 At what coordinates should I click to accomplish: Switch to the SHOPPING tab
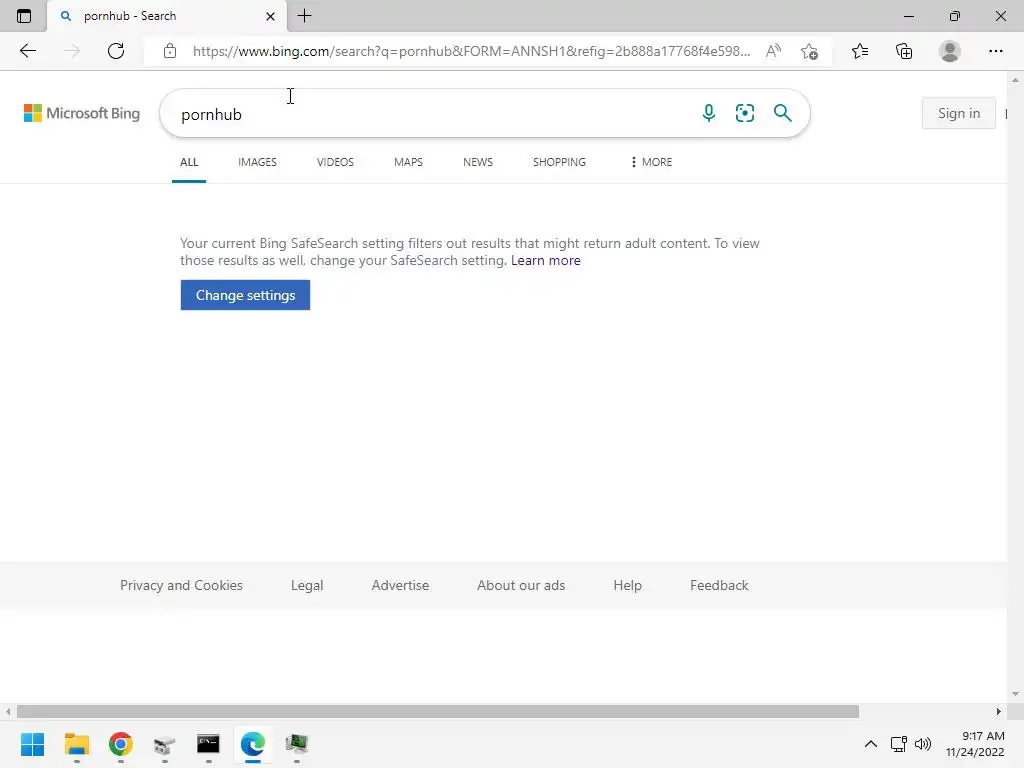[x=559, y=162]
